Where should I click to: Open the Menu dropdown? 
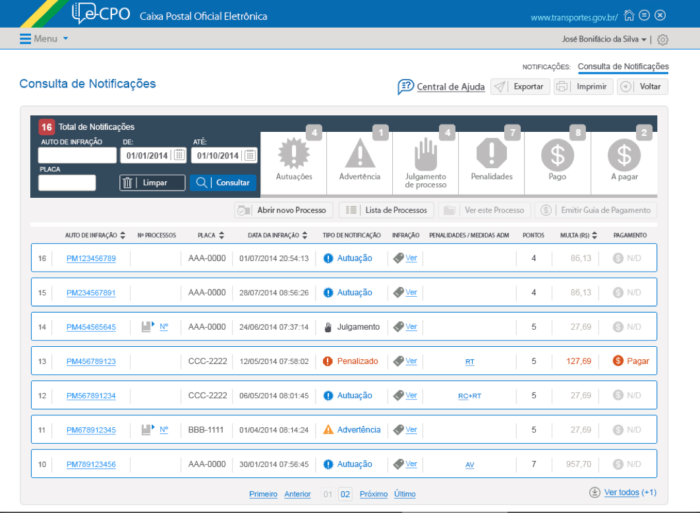tap(44, 38)
